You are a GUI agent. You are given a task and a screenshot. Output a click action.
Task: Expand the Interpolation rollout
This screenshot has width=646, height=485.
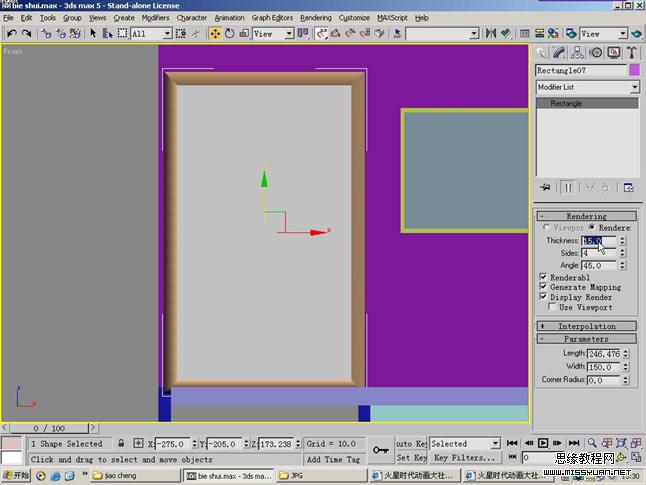587,326
